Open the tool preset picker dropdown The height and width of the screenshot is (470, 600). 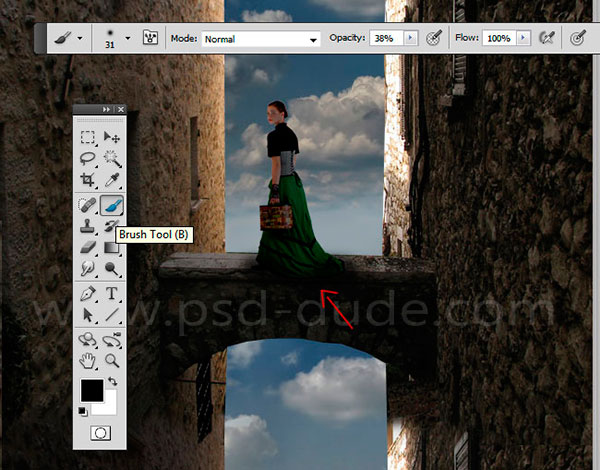tap(80, 38)
